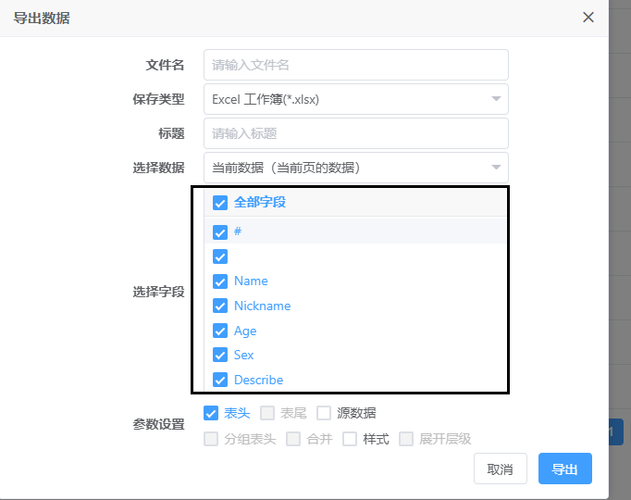Uncheck the Name field checkbox

click(220, 281)
